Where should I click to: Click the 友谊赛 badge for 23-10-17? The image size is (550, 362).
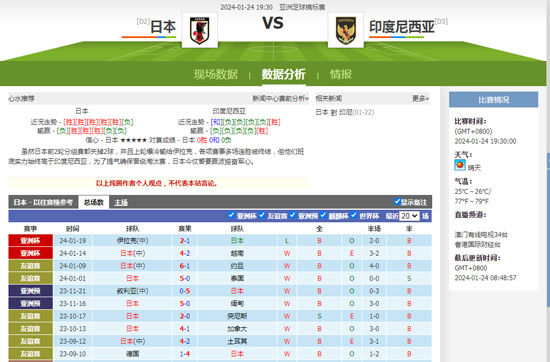(x=31, y=316)
